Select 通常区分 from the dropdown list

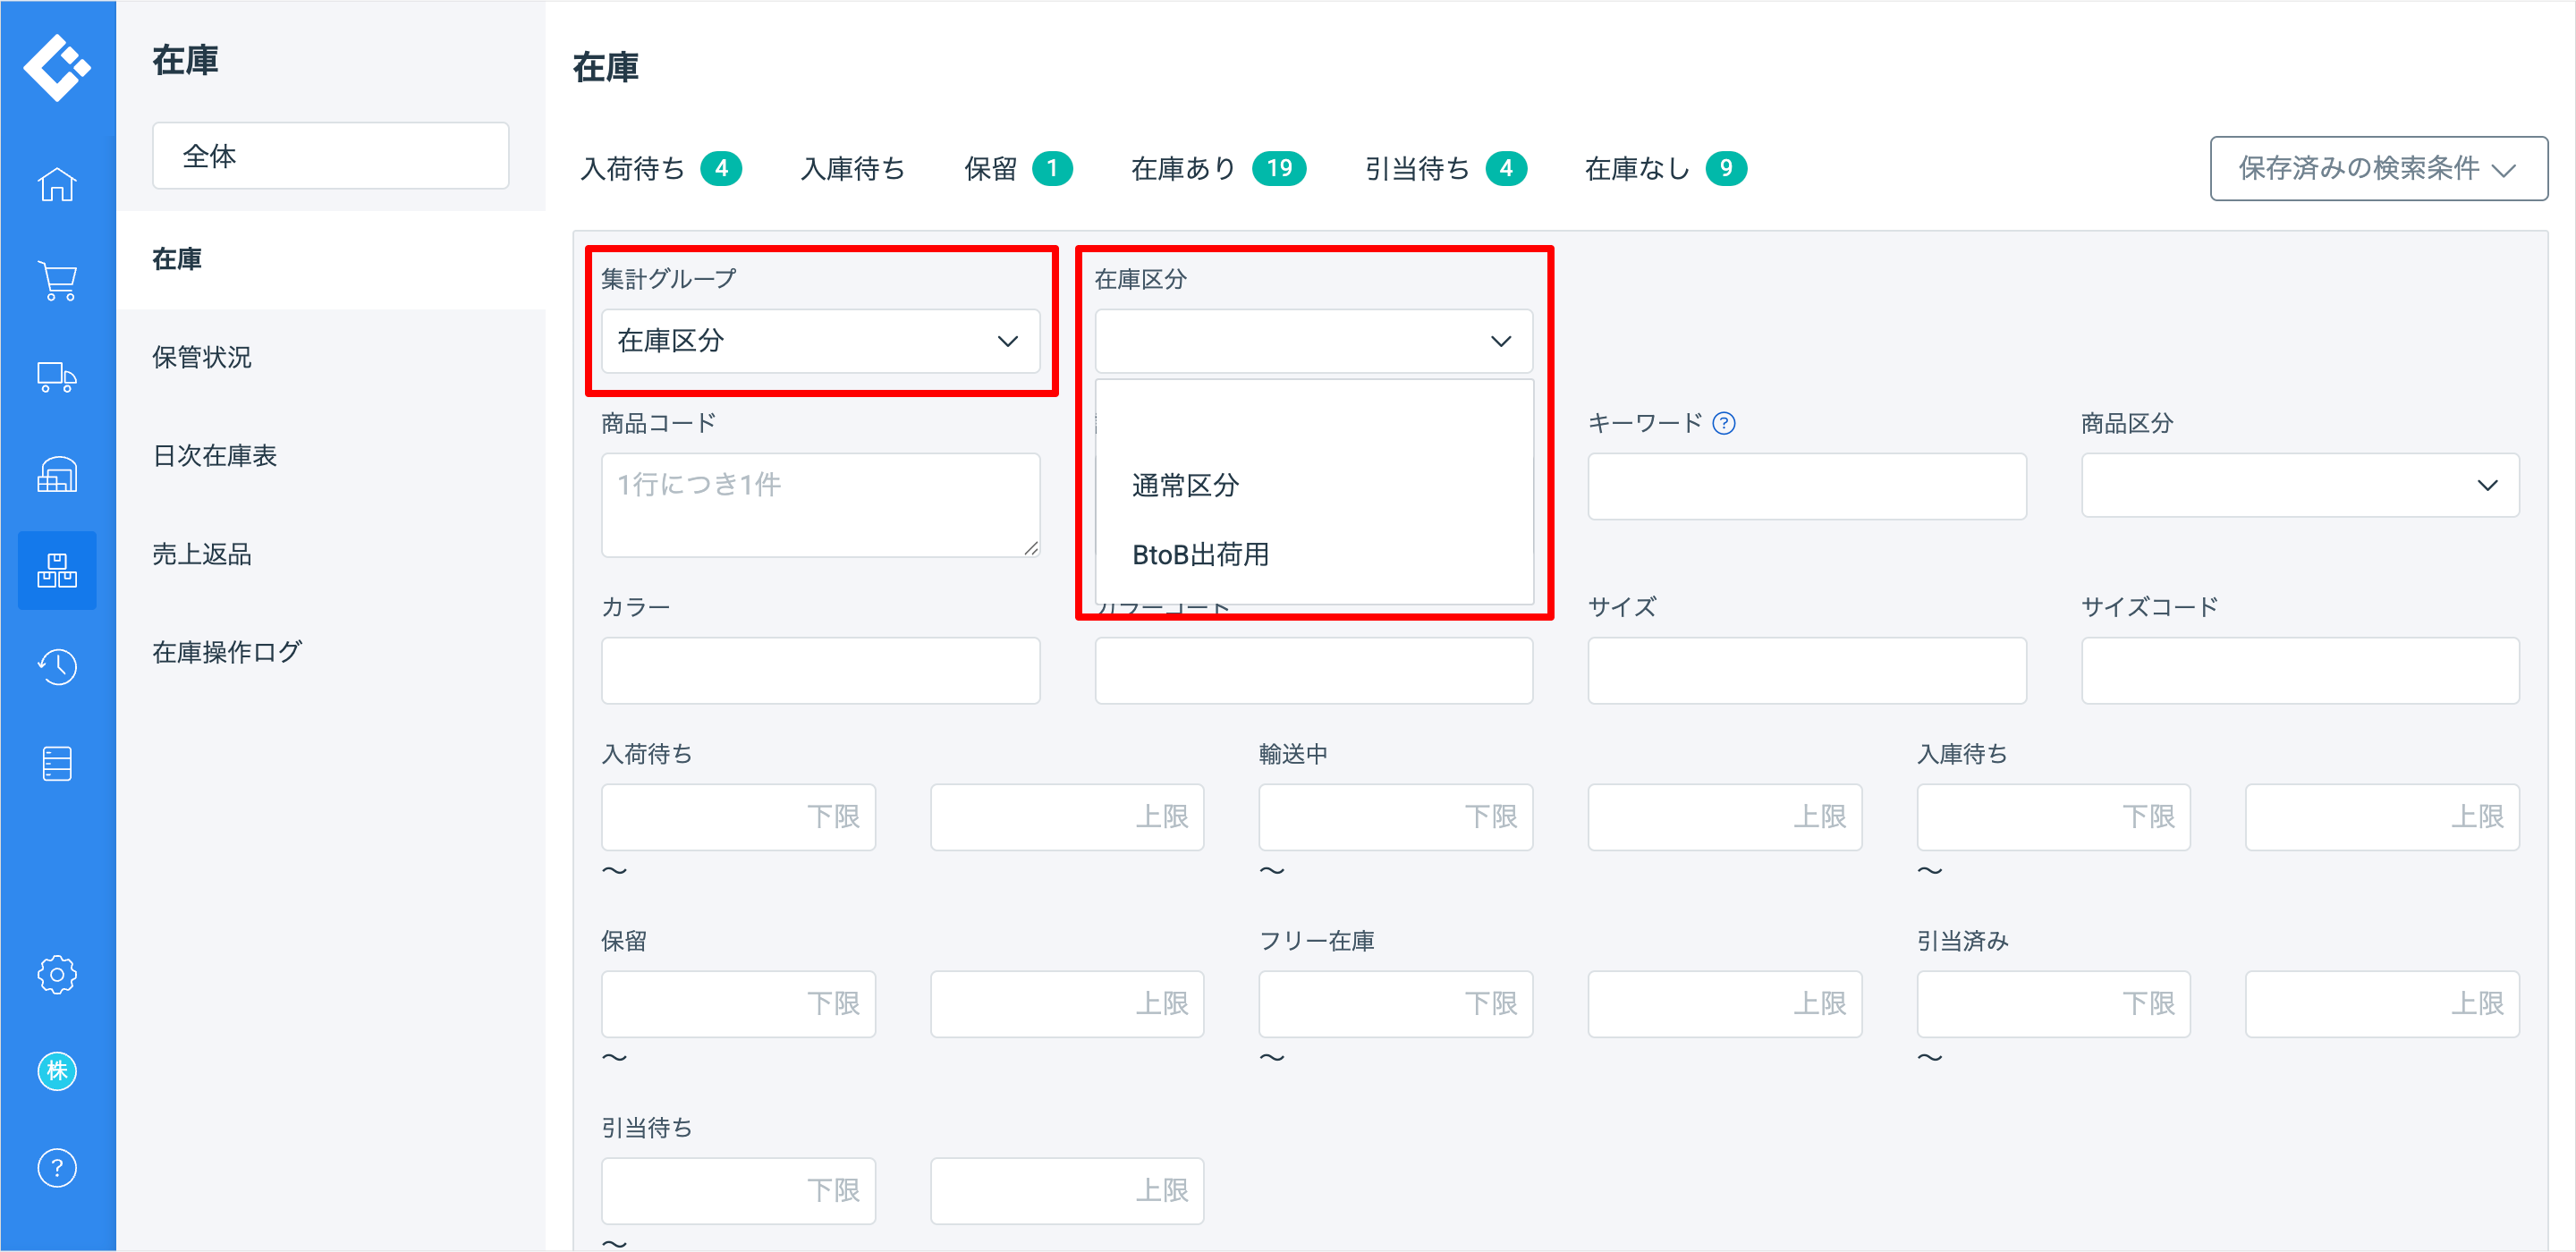[x=1185, y=486]
